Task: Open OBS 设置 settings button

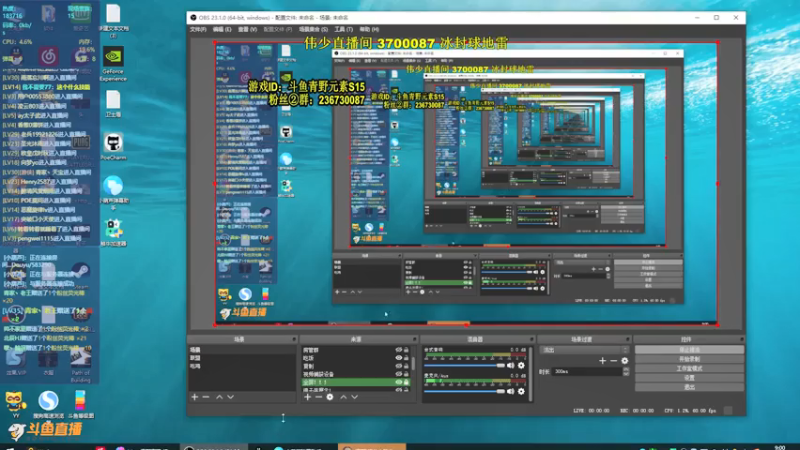Action: coord(689,378)
